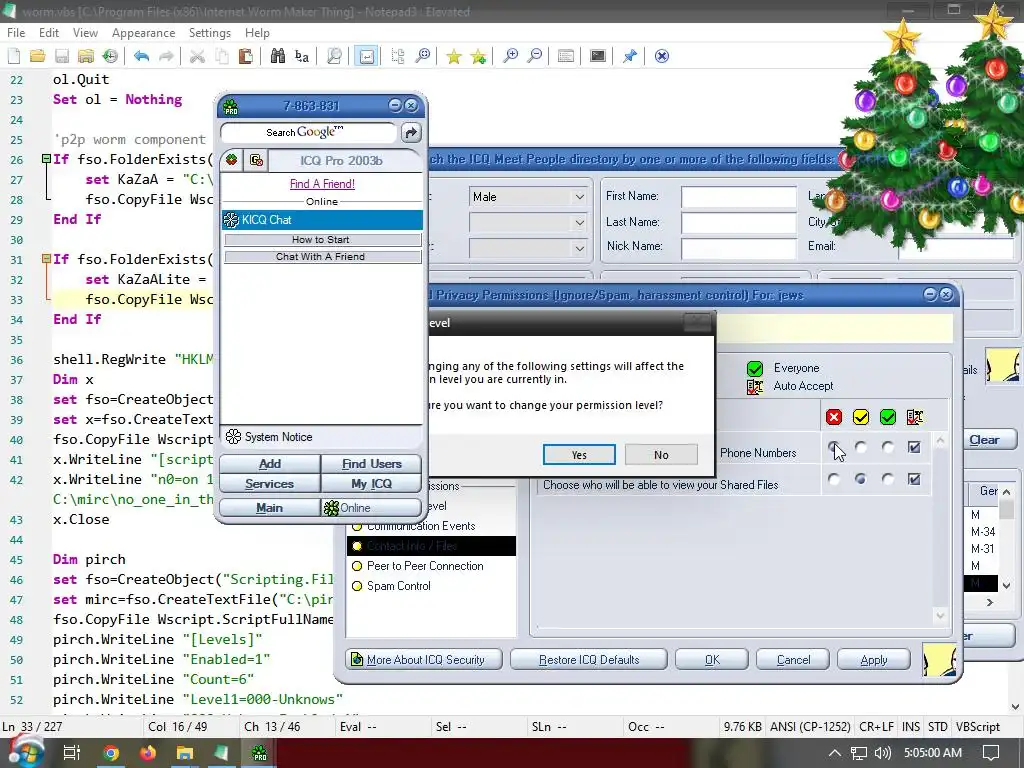Click the Cut scissors icon in toolbar

click(x=197, y=56)
